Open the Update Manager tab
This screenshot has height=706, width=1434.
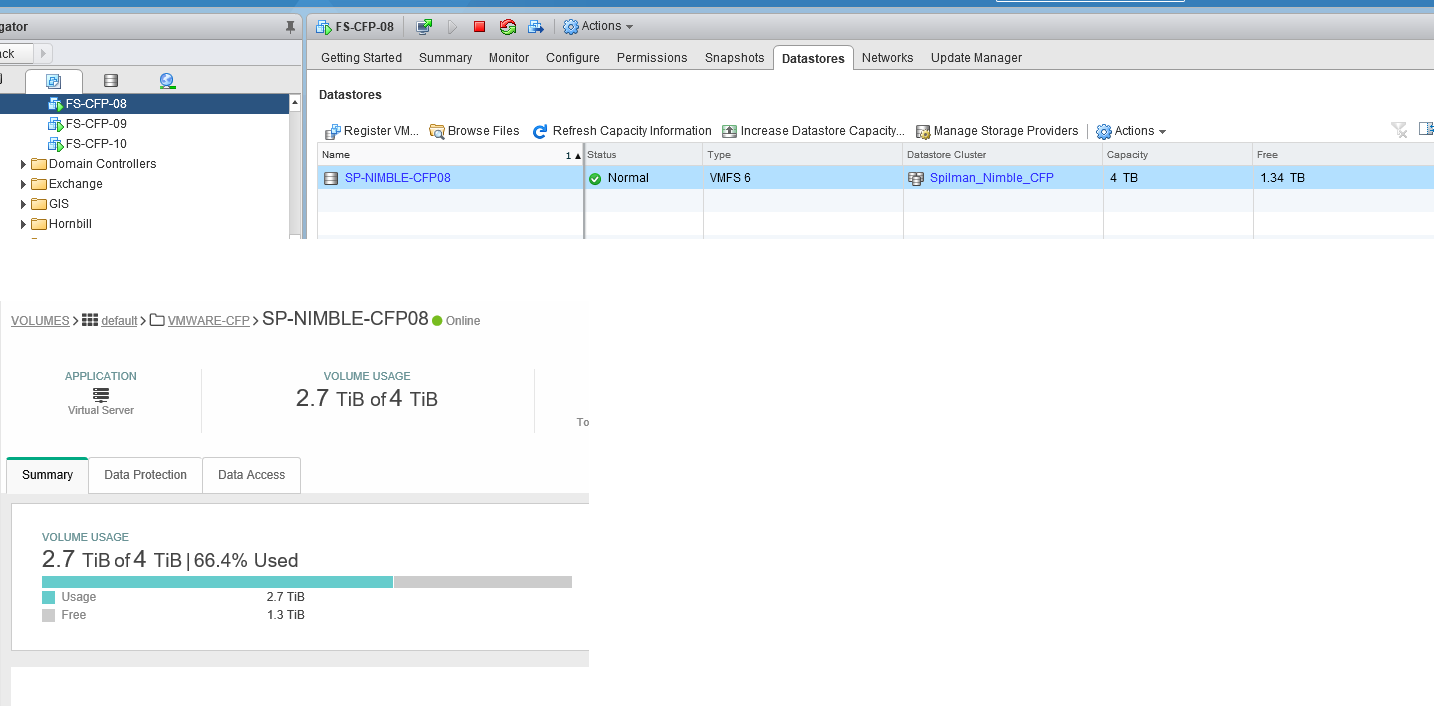(x=976, y=58)
